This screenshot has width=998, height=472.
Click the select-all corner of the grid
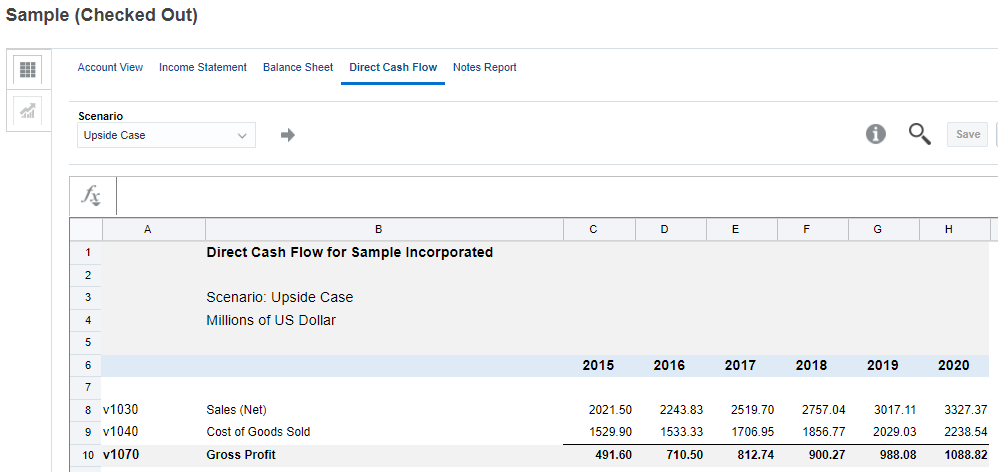point(86,230)
